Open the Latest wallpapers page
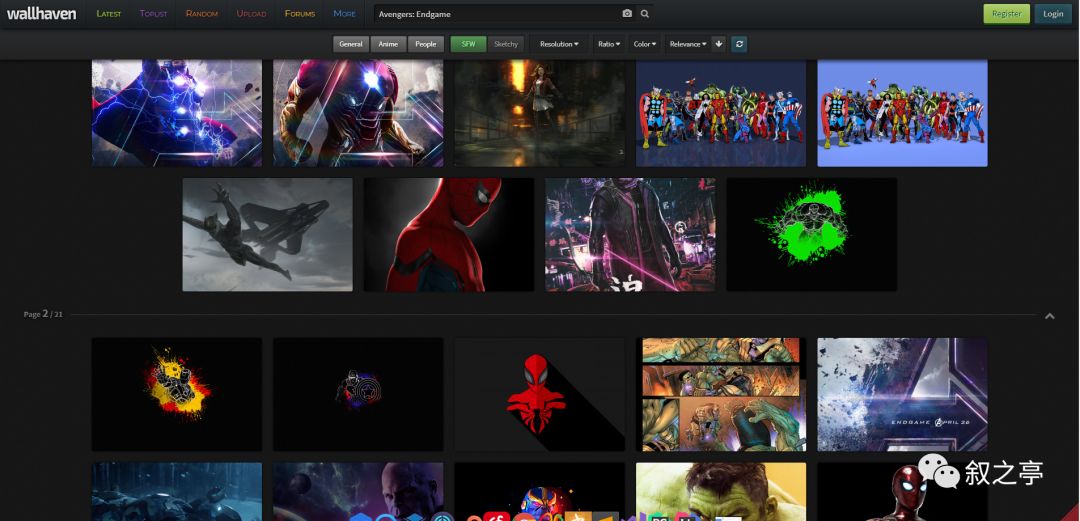 point(109,14)
